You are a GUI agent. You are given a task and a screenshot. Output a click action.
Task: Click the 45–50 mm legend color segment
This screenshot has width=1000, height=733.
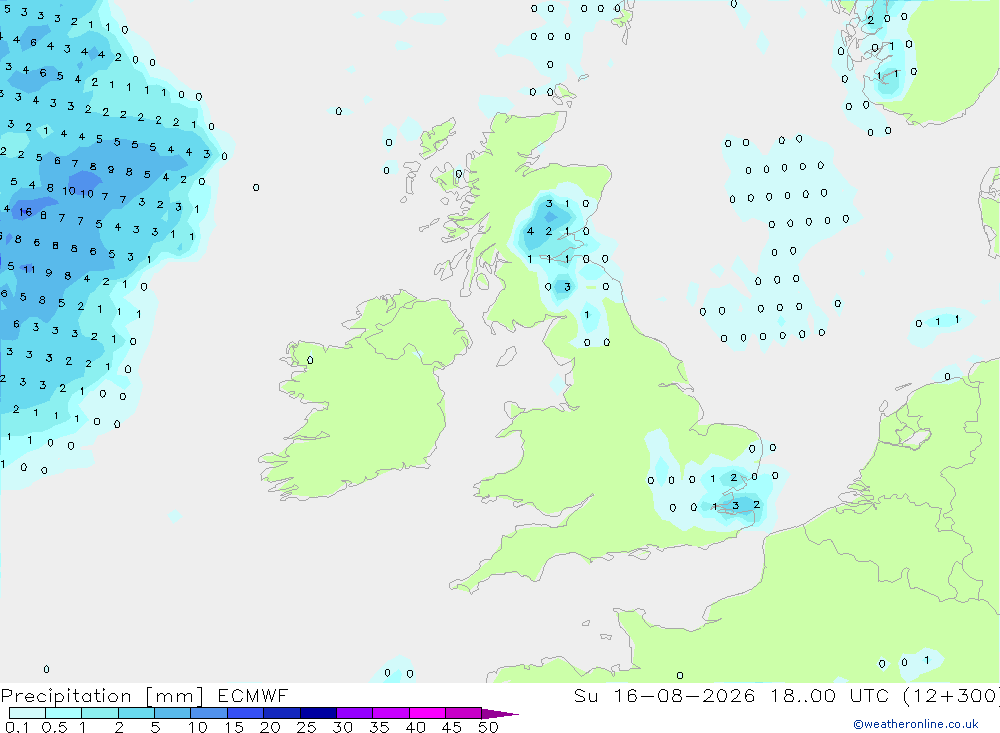pyautogui.click(x=464, y=713)
